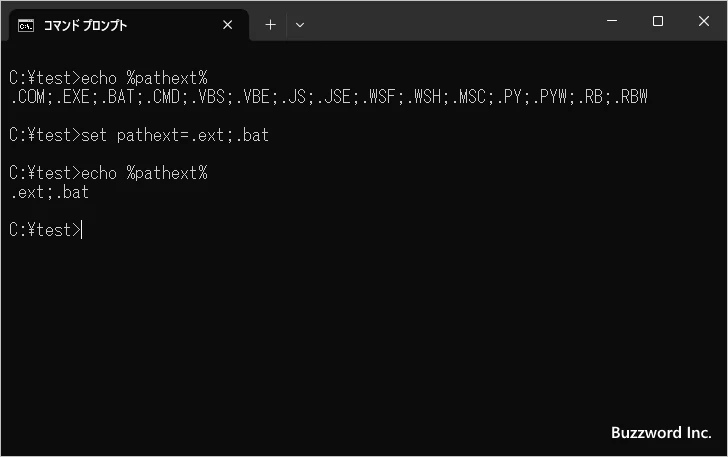Click the .ext;.bat output line
Viewport: 728px width, 457px height.
coord(49,192)
